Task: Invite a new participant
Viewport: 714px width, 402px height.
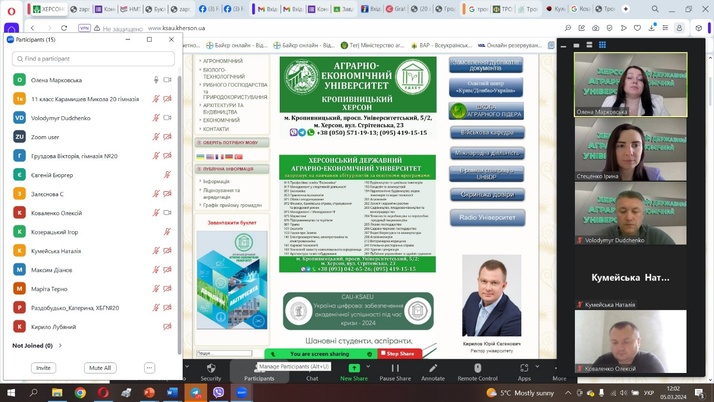Action: click(44, 367)
